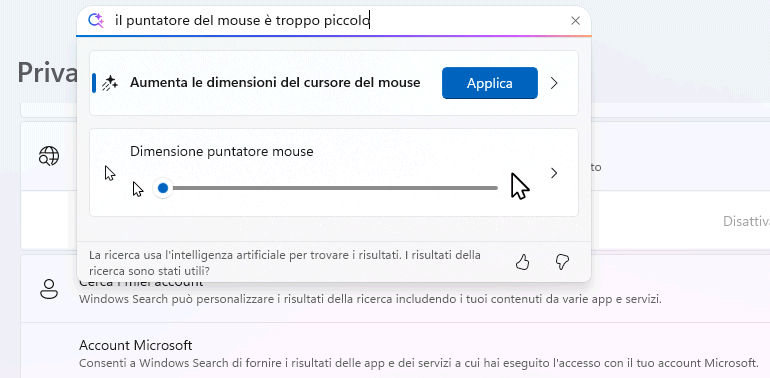Give thumbs down feedback on the results
This screenshot has width=770, height=378.
click(x=562, y=262)
